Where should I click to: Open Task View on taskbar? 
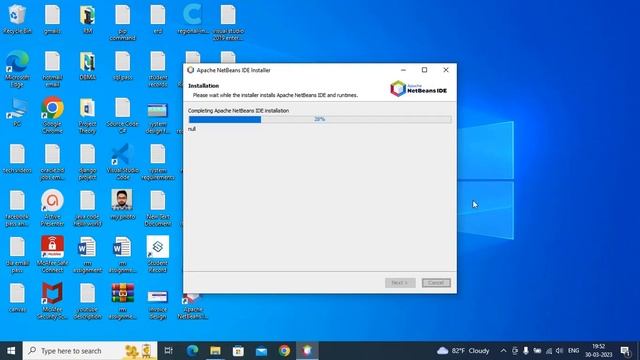(169, 351)
